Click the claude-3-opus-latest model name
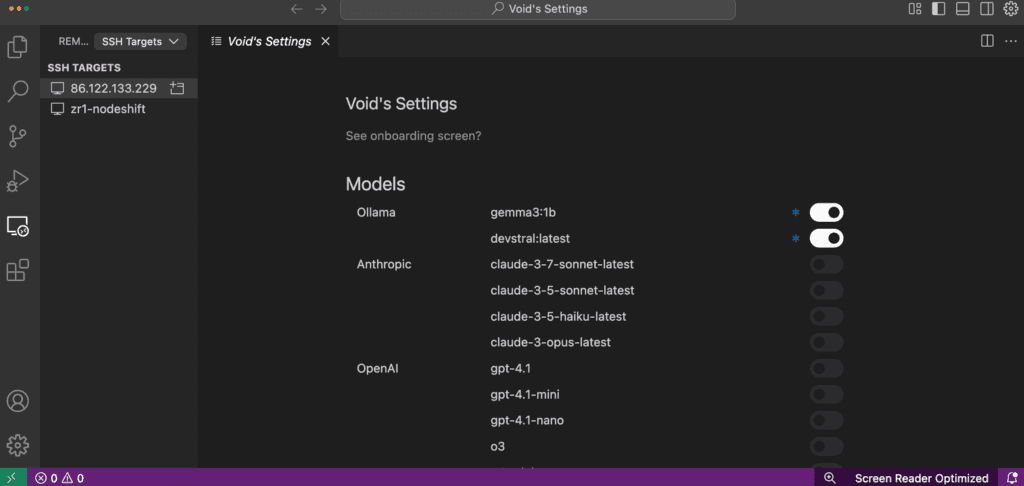Screen dimensions: 1024x486 click(x=551, y=342)
